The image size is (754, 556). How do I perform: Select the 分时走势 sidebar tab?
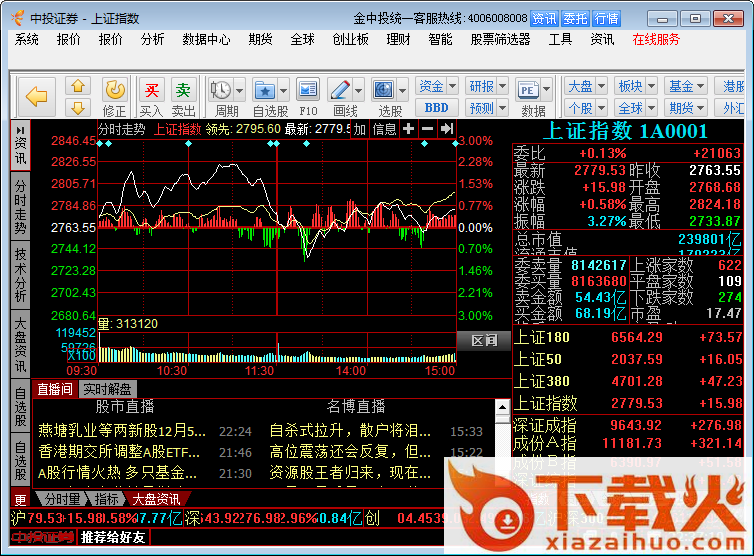pyautogui.click(x=20, y=206)
